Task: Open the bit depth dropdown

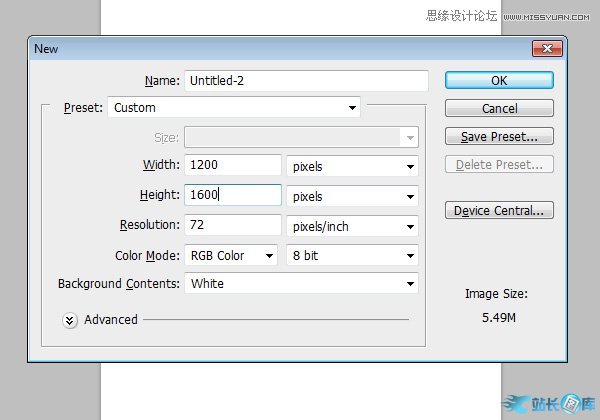Action: (x=352, y=256)
